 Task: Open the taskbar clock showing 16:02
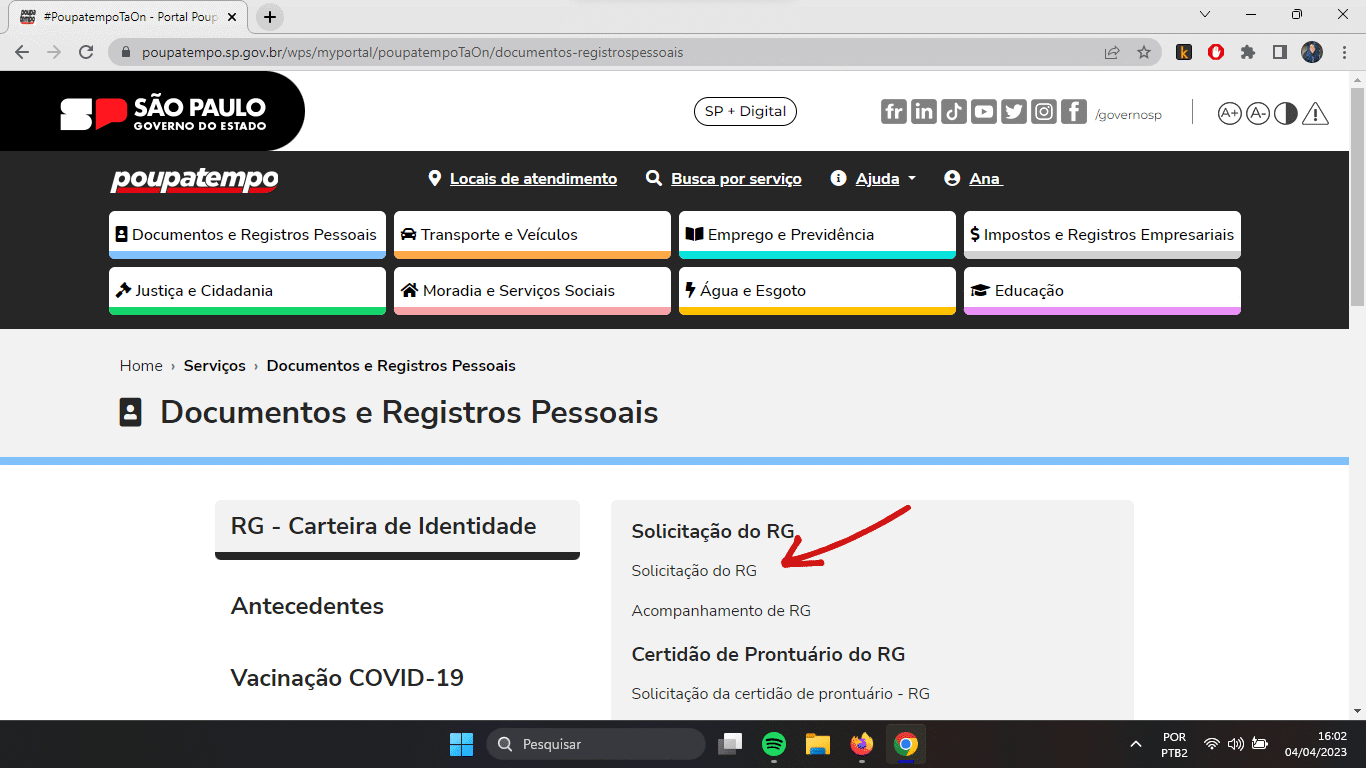click(x=1318, y=744)
